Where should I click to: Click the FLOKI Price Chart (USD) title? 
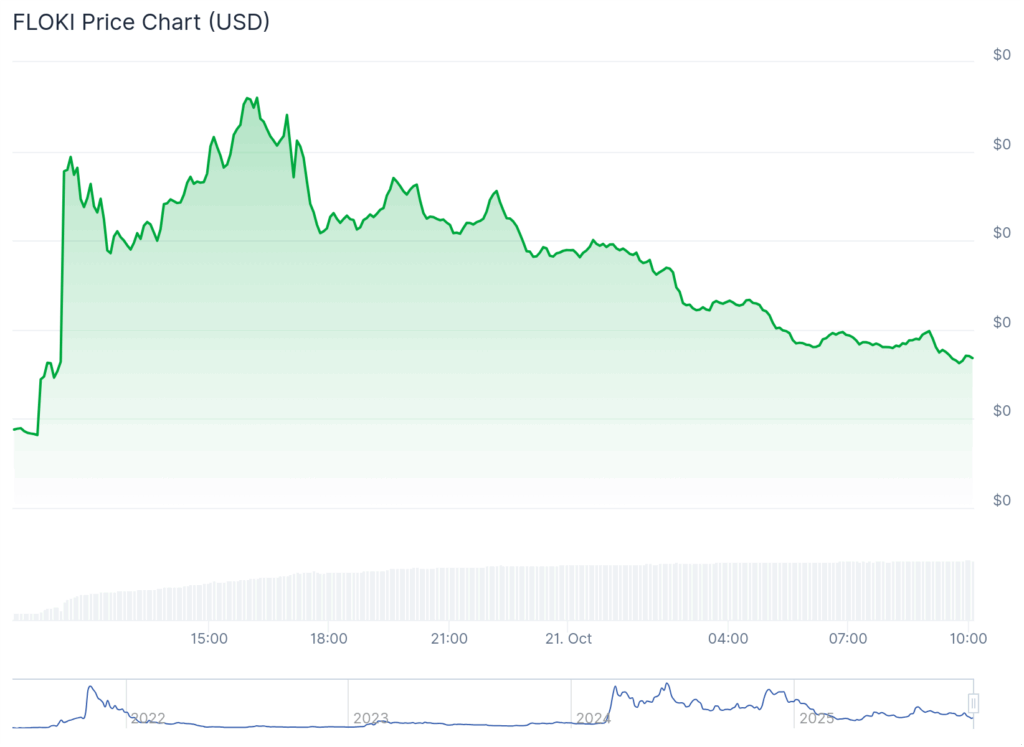pyautogui.click(x=141, y=22)
